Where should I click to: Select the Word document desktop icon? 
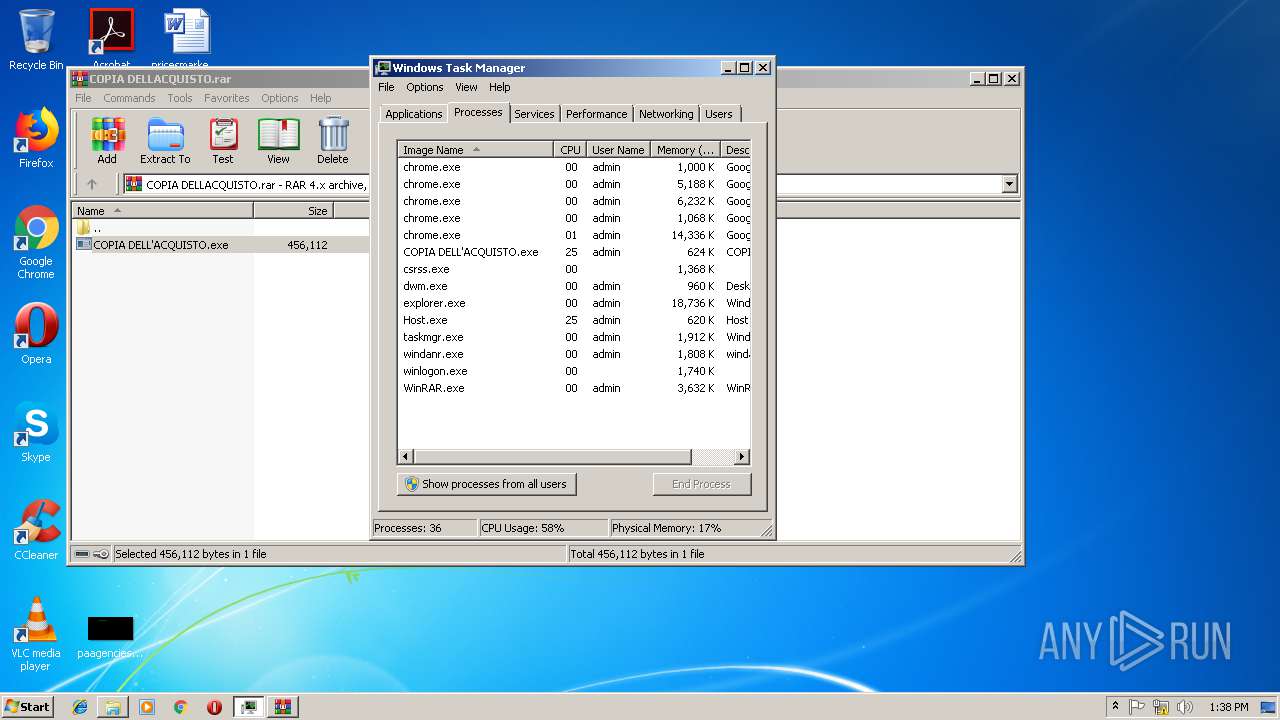(x=187, y=40)
